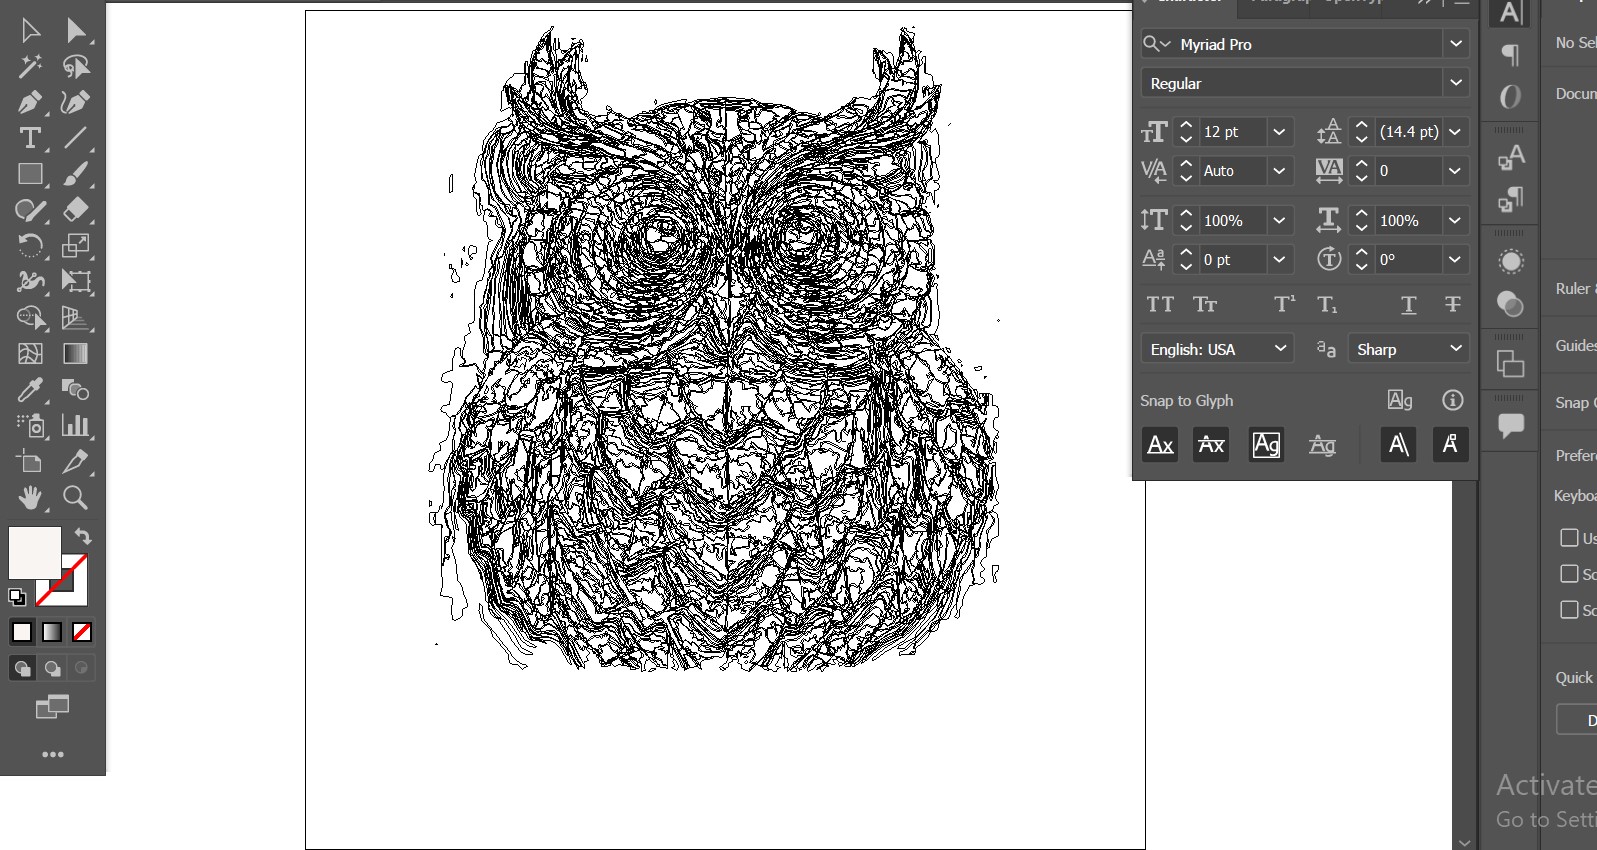Viewport: 1597px width, 850px height.
Task: Choose the Warp tool
Action: point(30,282)
